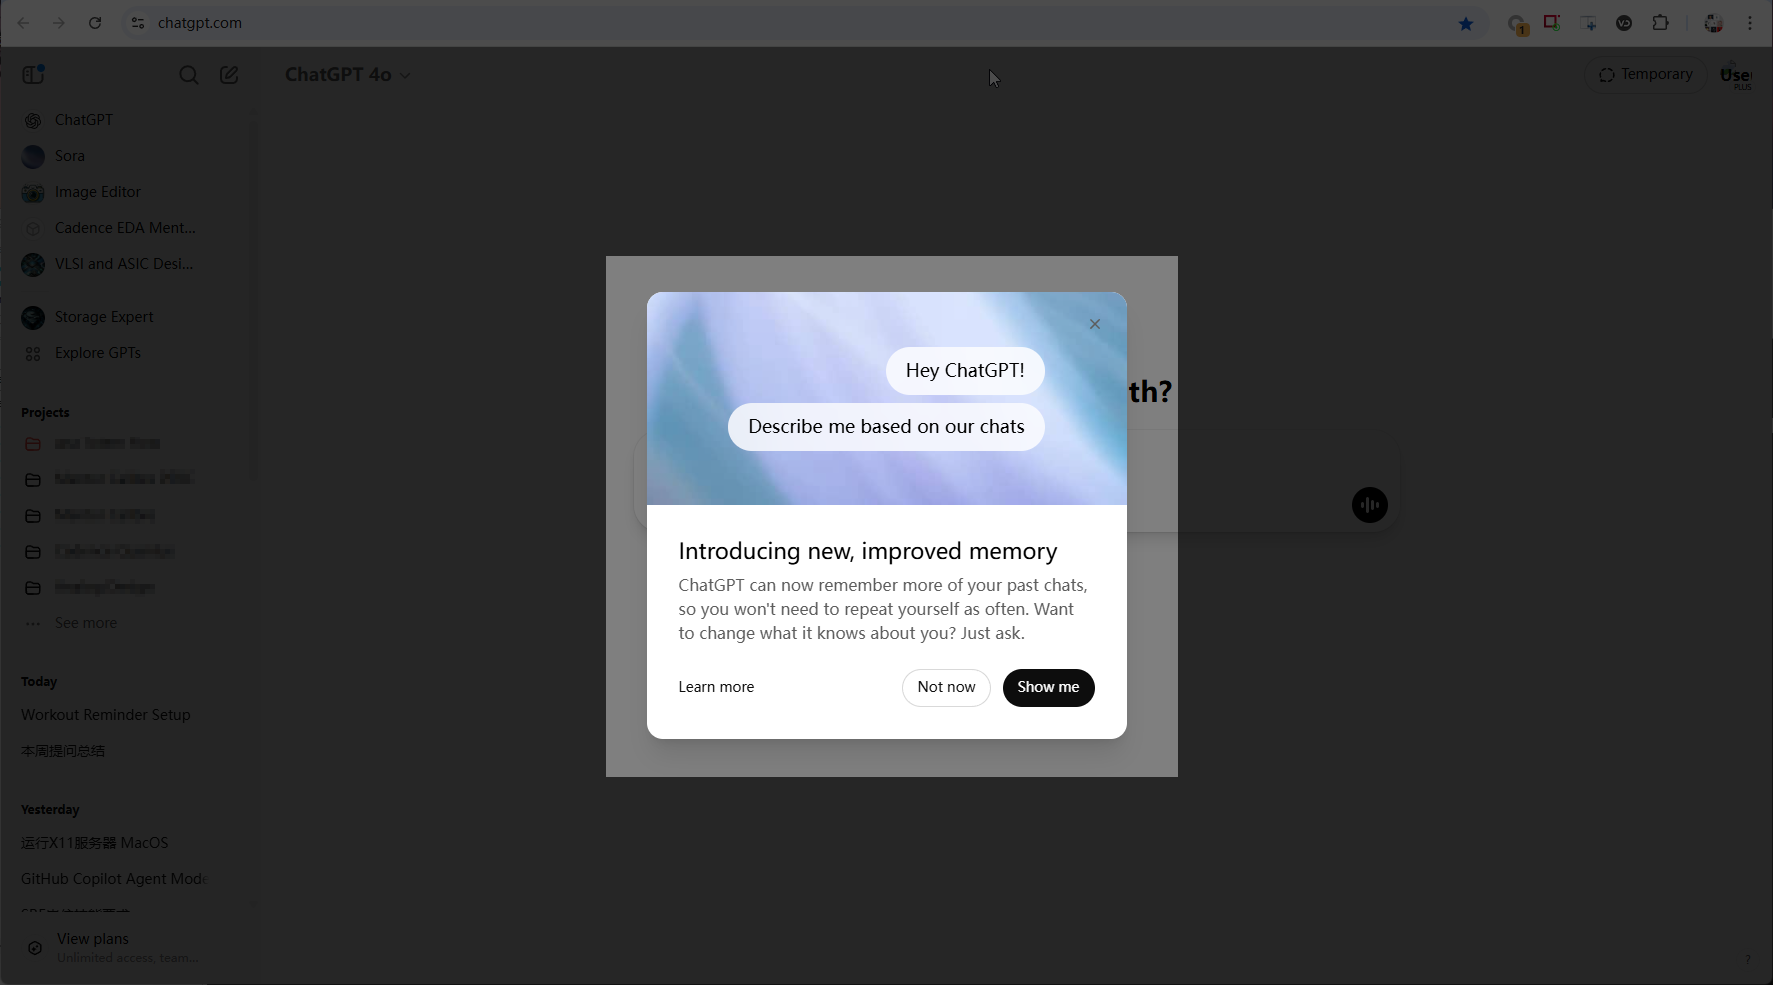Open the user profile avatar menu
The image size is (1773, 985).
tap(1736, 75)
